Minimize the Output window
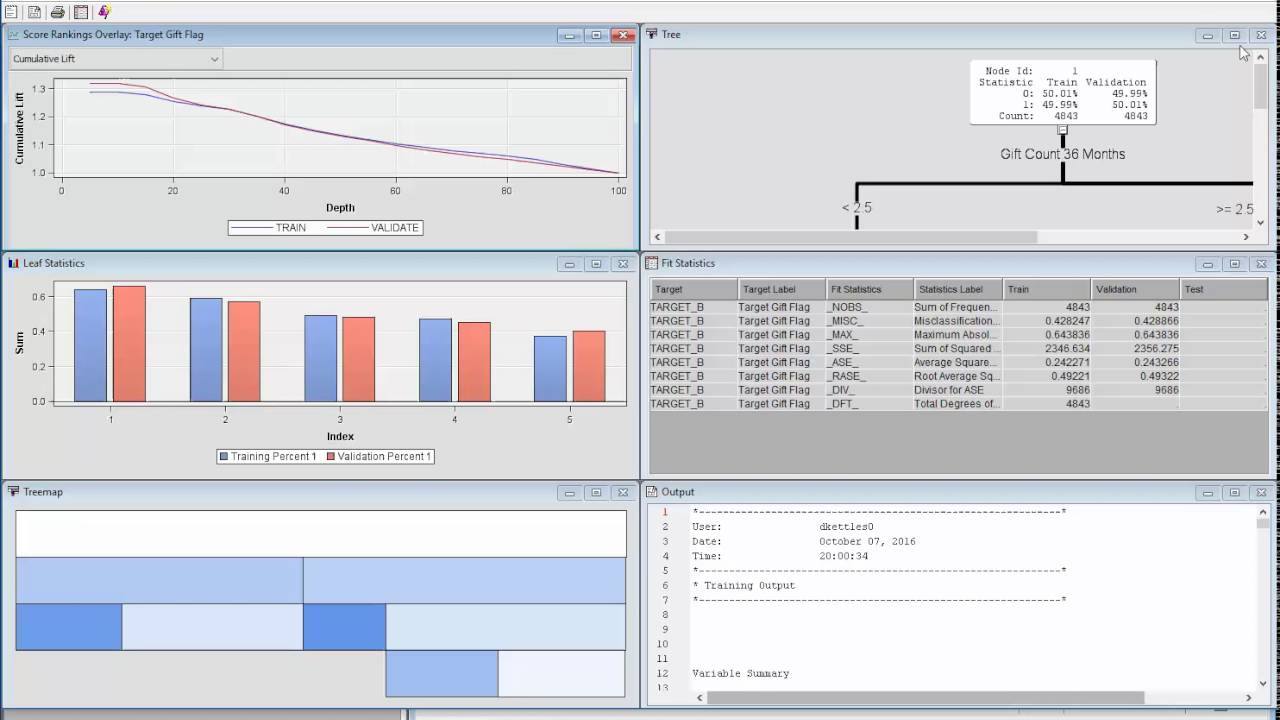Image resolution: width=1280 pixels, height=720 pixels. click(x=1208, y=493)
